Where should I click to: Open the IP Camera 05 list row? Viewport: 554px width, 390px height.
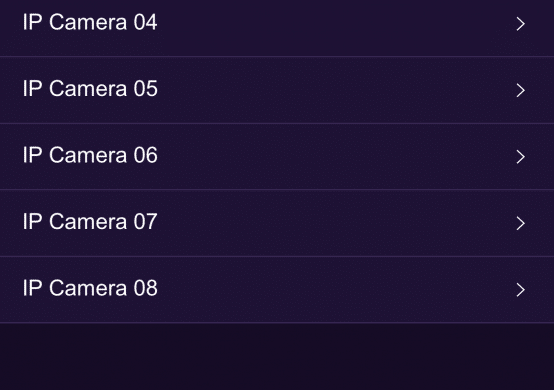pos(277,90)
